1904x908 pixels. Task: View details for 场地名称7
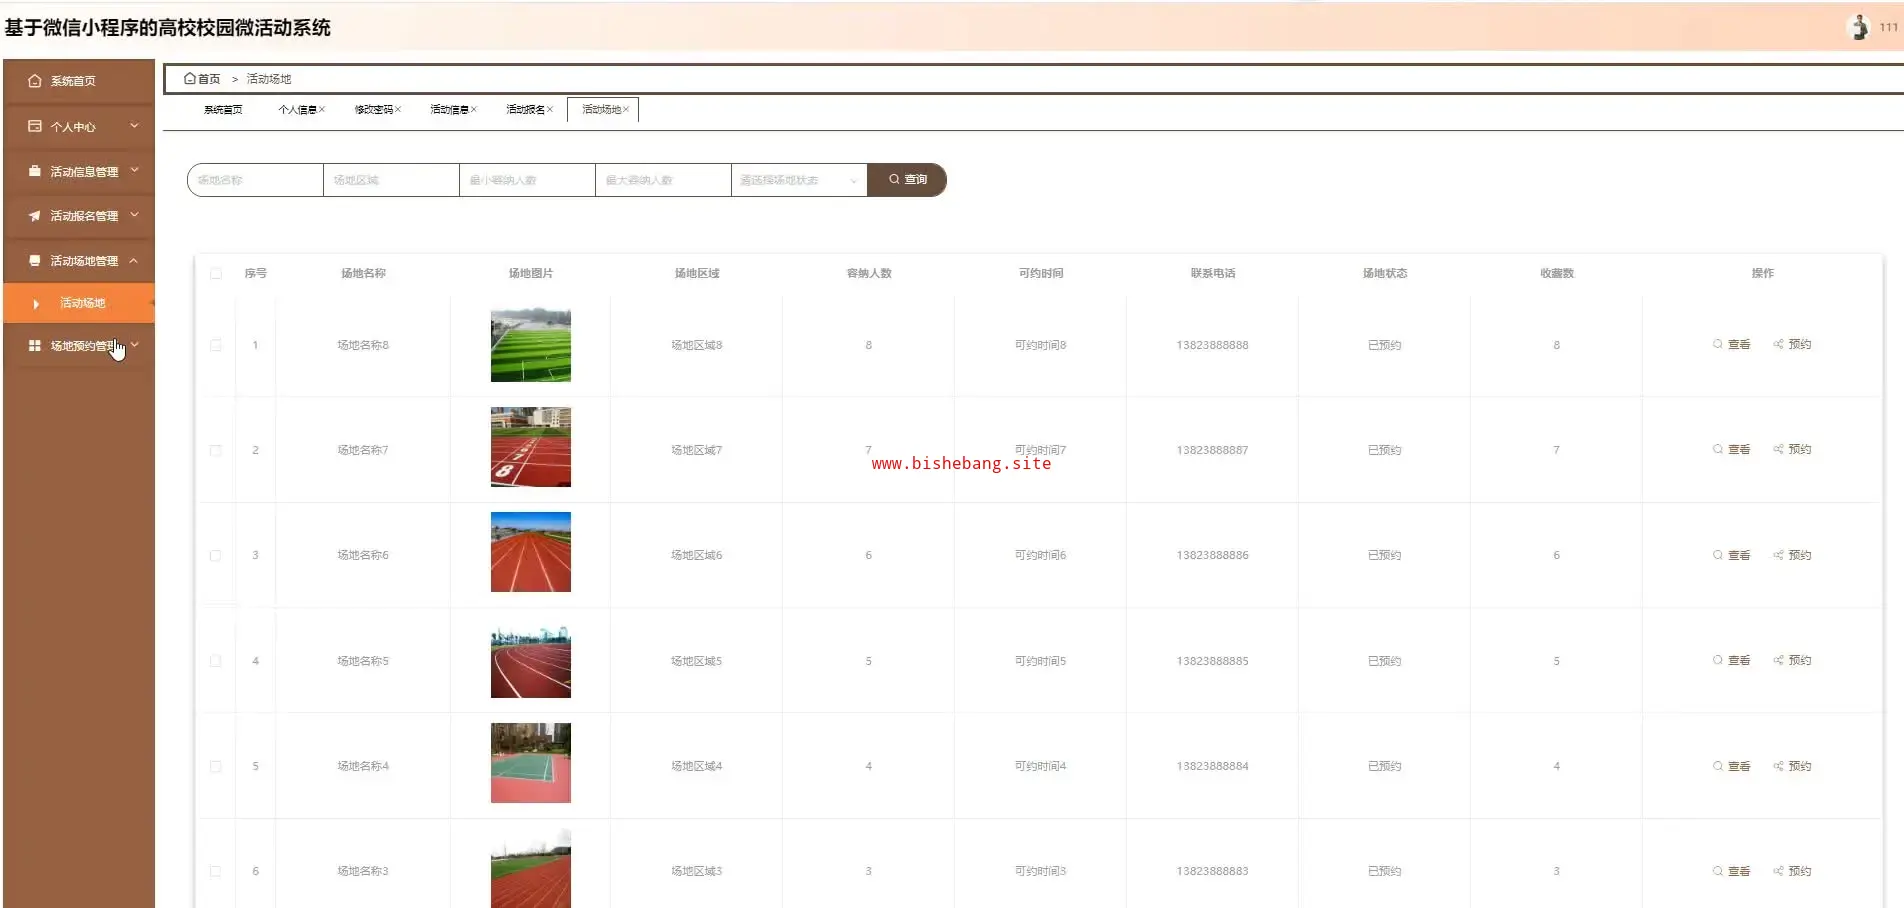point(1732,449)
